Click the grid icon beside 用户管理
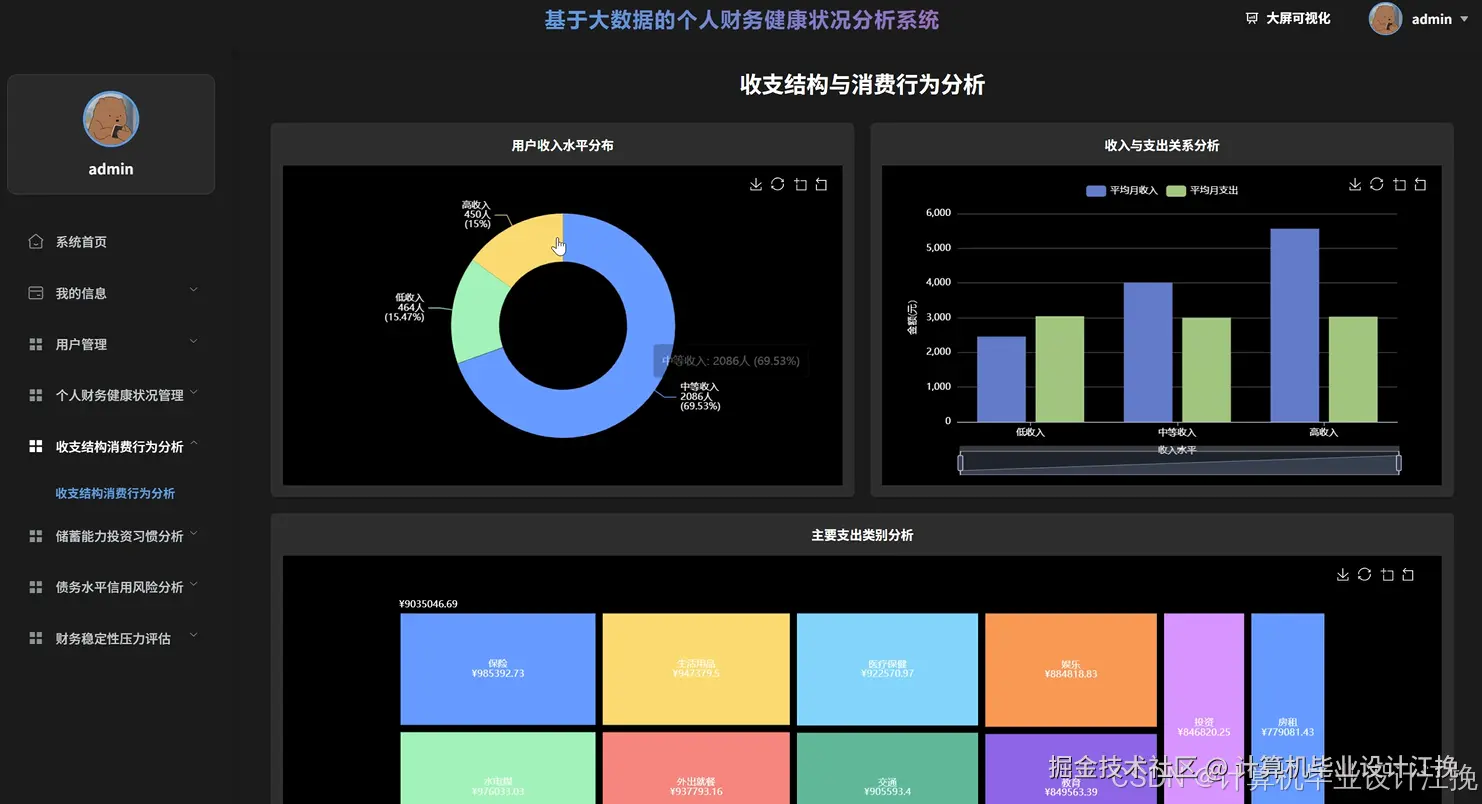 (36, 344)
